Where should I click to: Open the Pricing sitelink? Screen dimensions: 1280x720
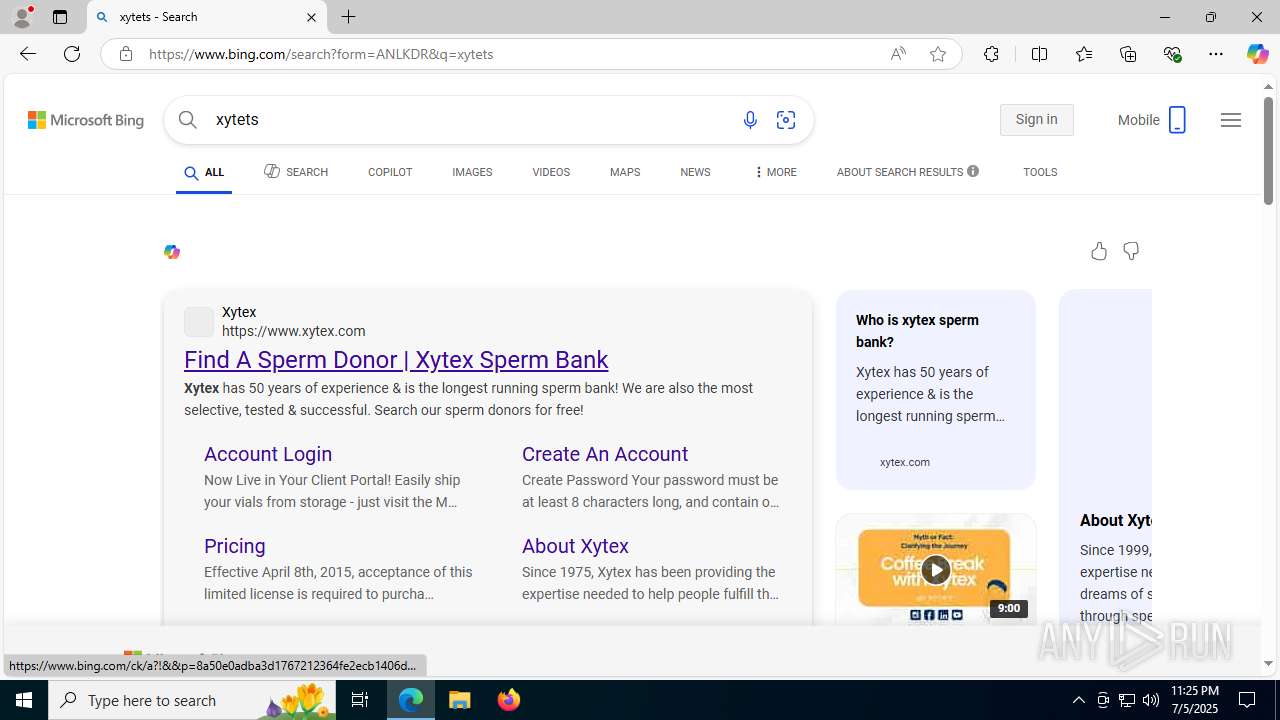click(235, 546)
